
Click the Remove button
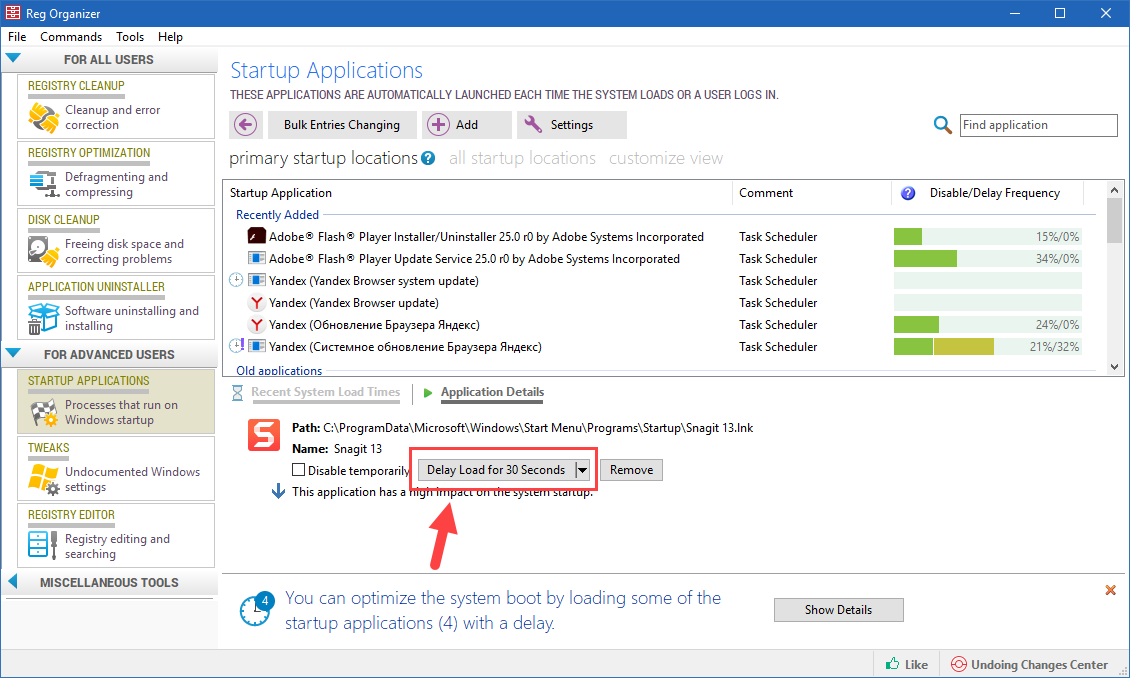coord(630,470)
